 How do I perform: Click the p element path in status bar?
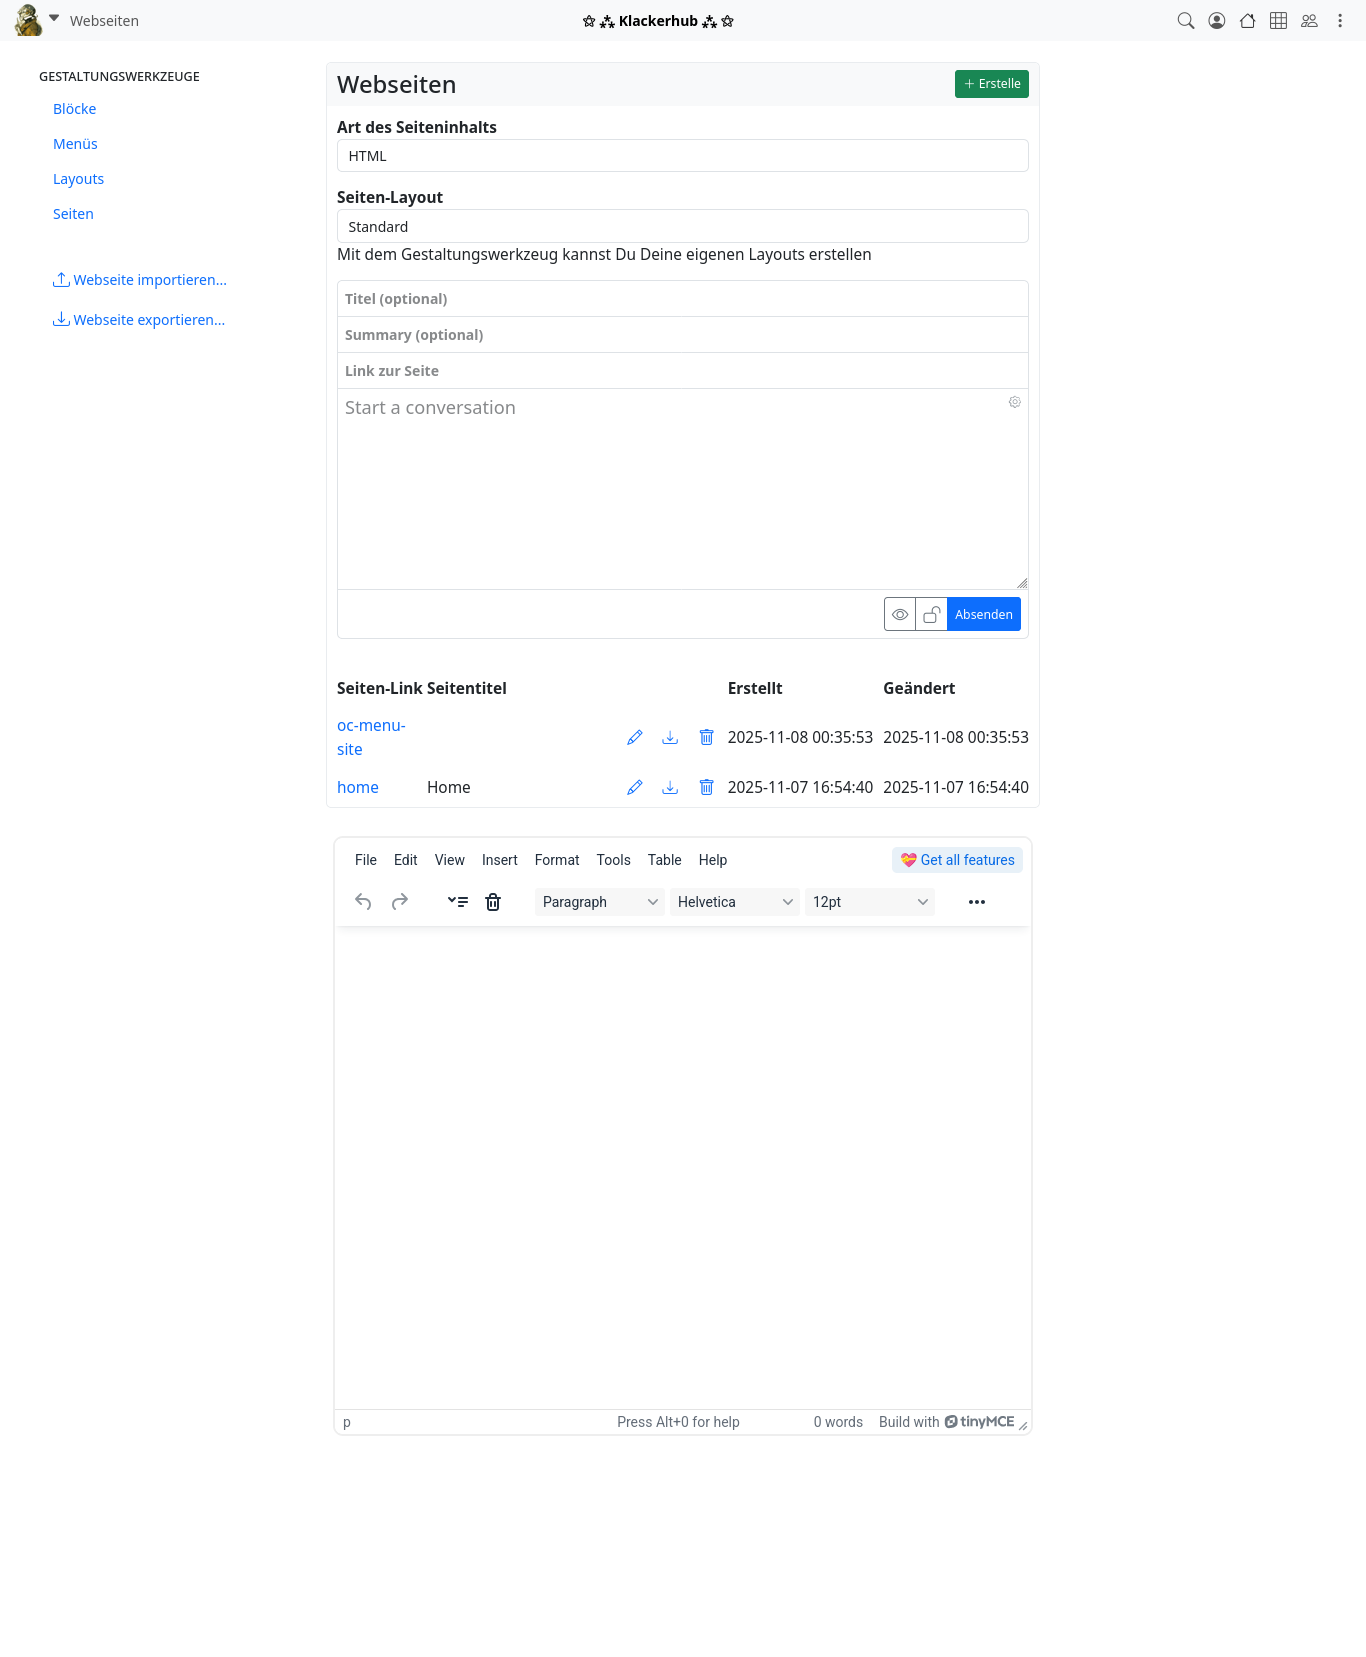pyautogui.click(x=347, y=1422)
